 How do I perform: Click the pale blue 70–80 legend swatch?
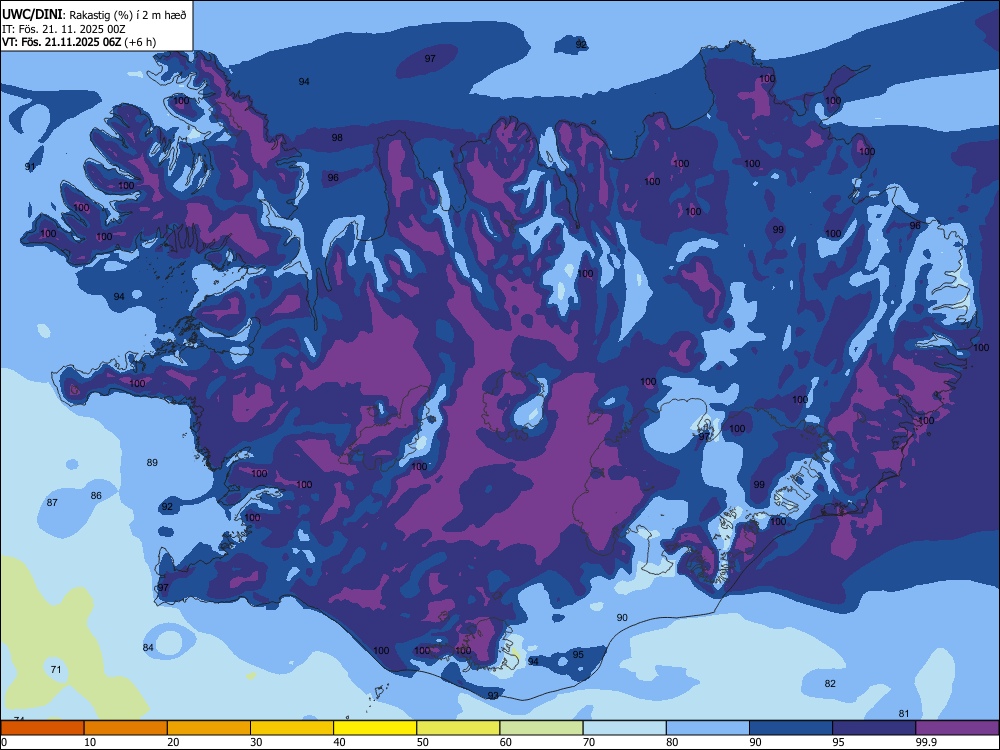tap(624, 728)
